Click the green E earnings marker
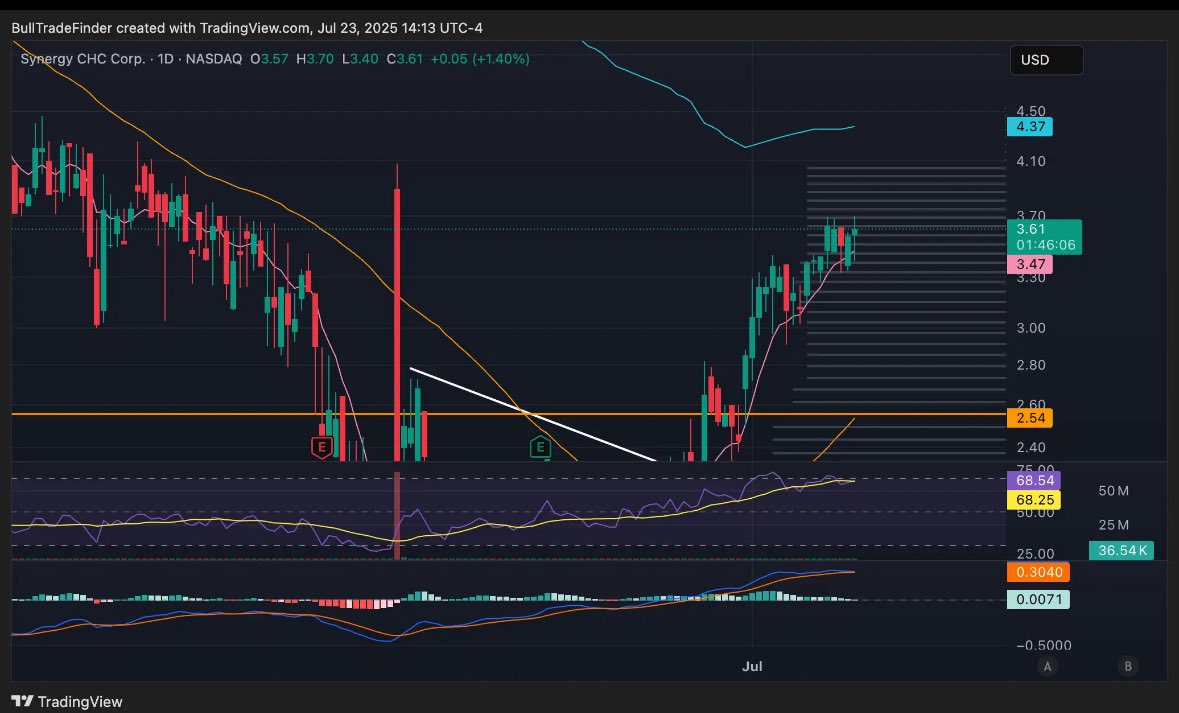Image resolution: width=1179 pixels, height=713 pixels. click(540, 448)
